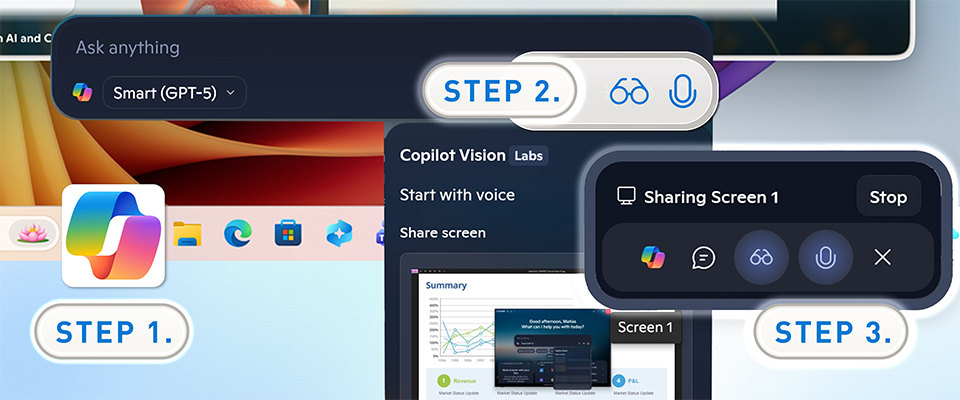
Task: Open the chat bubble icon in sharing toolbar
Action: coord(703,257)
